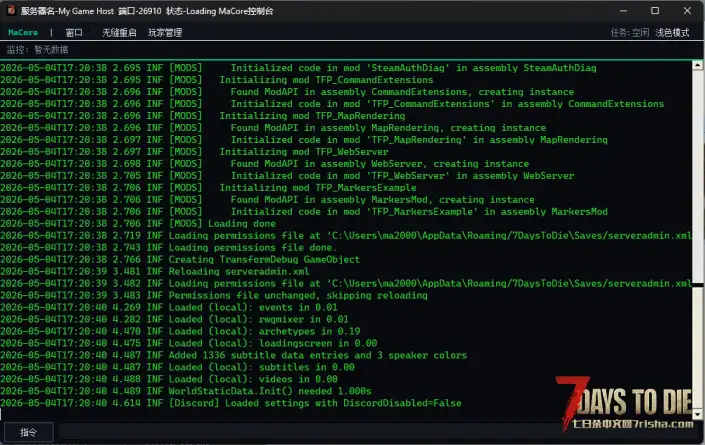The height and width of the screenshot is (445, 705).
Task: Open the 玩家管理 menu
Action: [x=165, y=32]
